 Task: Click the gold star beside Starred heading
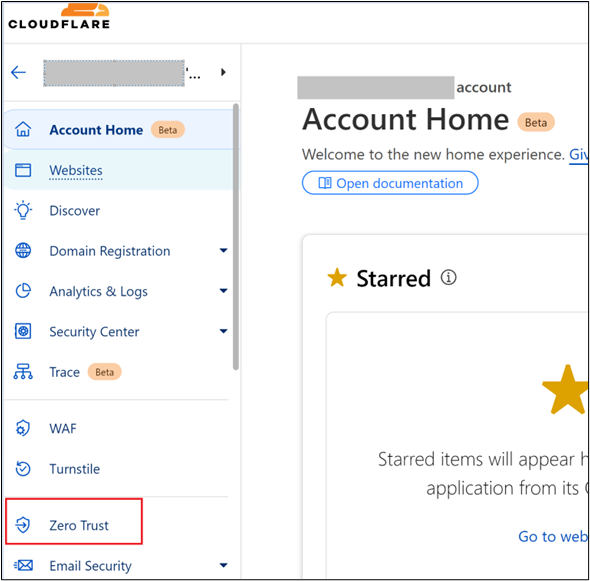[x=337, y=278]
